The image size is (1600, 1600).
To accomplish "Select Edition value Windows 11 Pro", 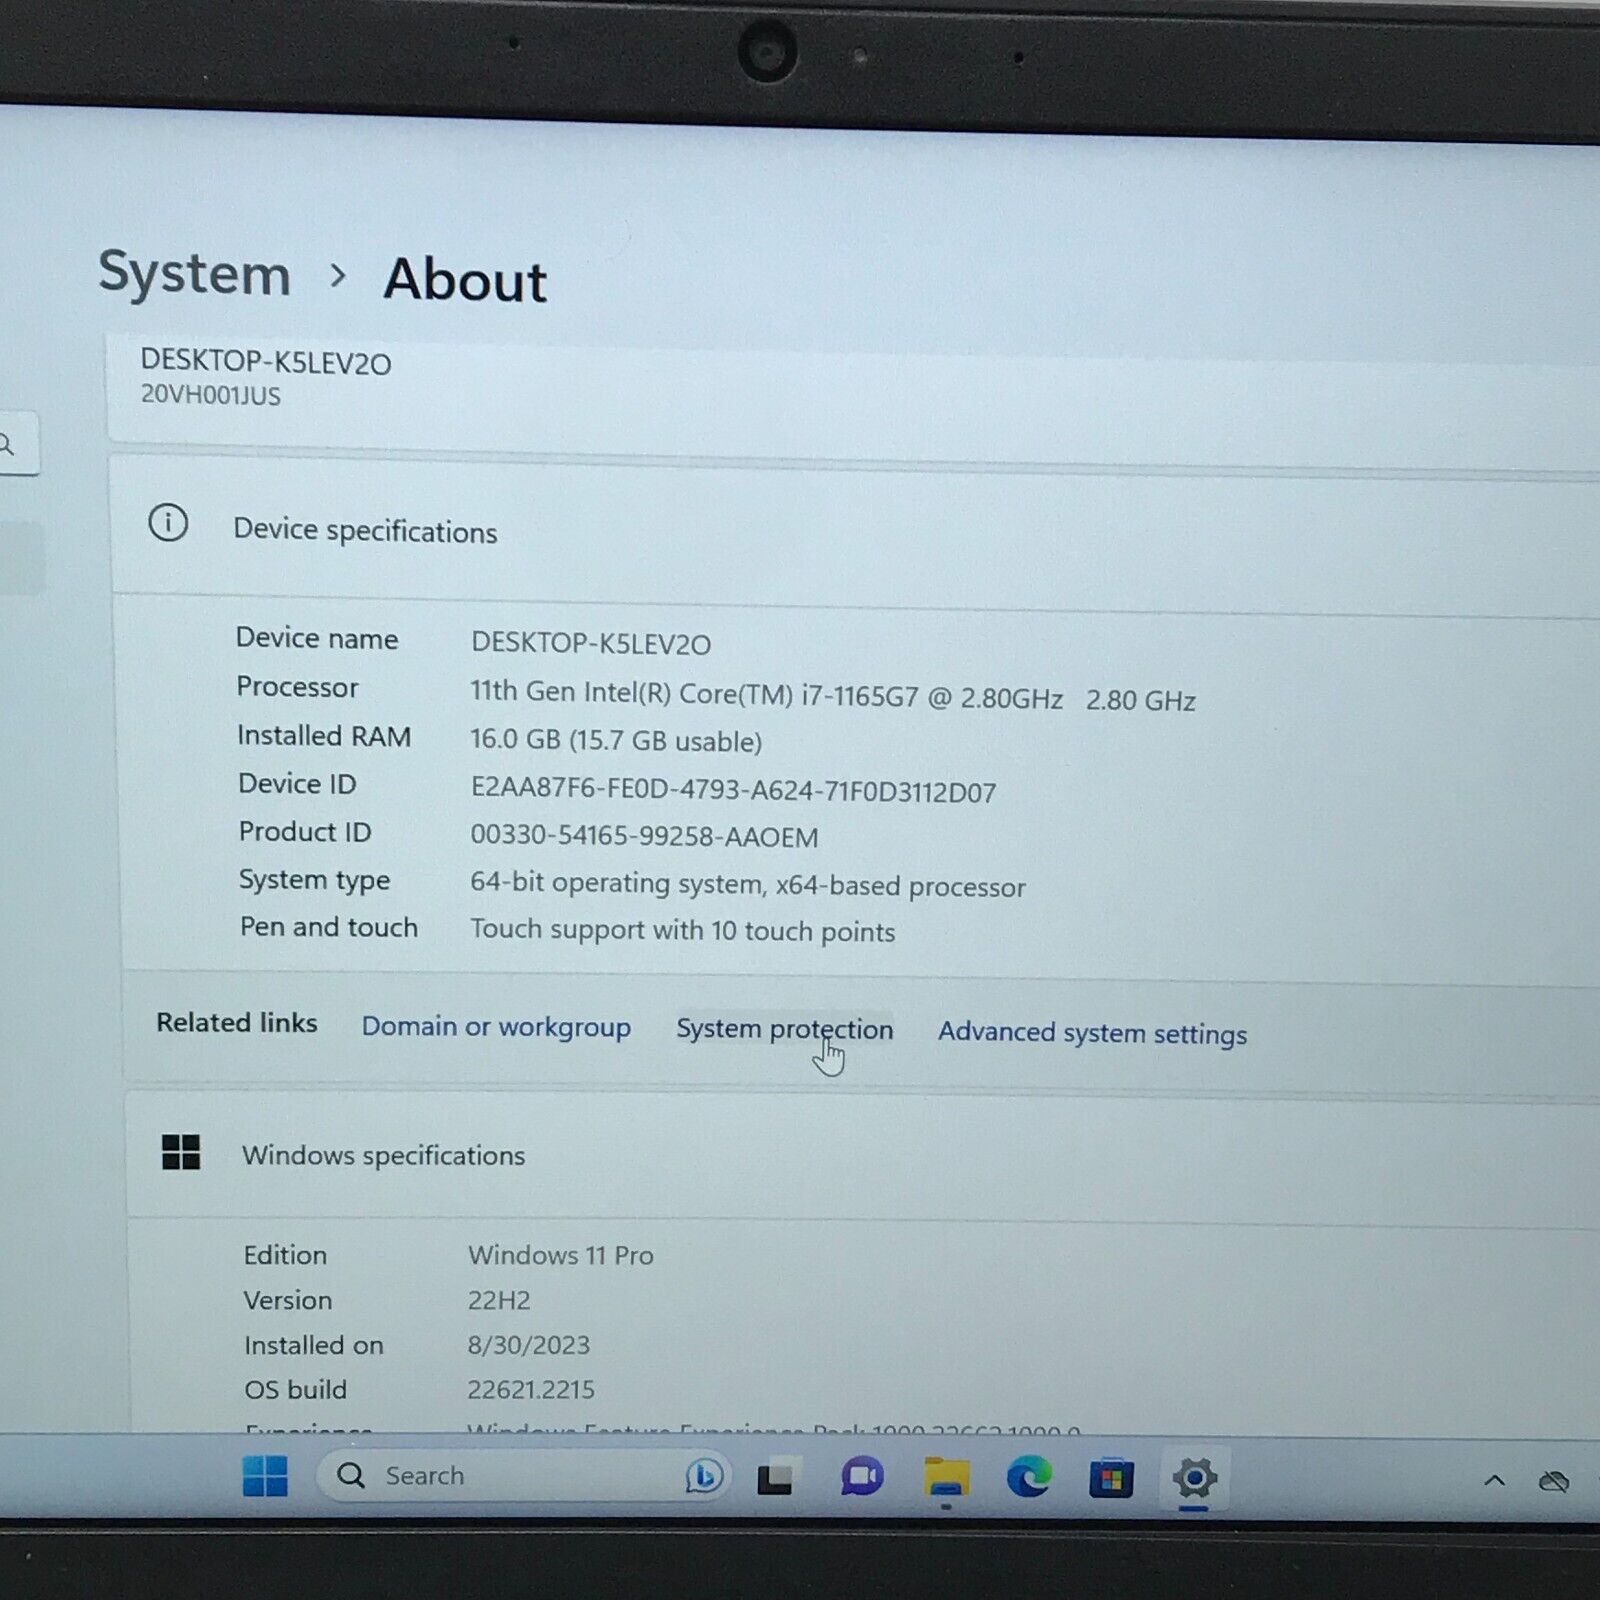I will (x=560, y=1255).
